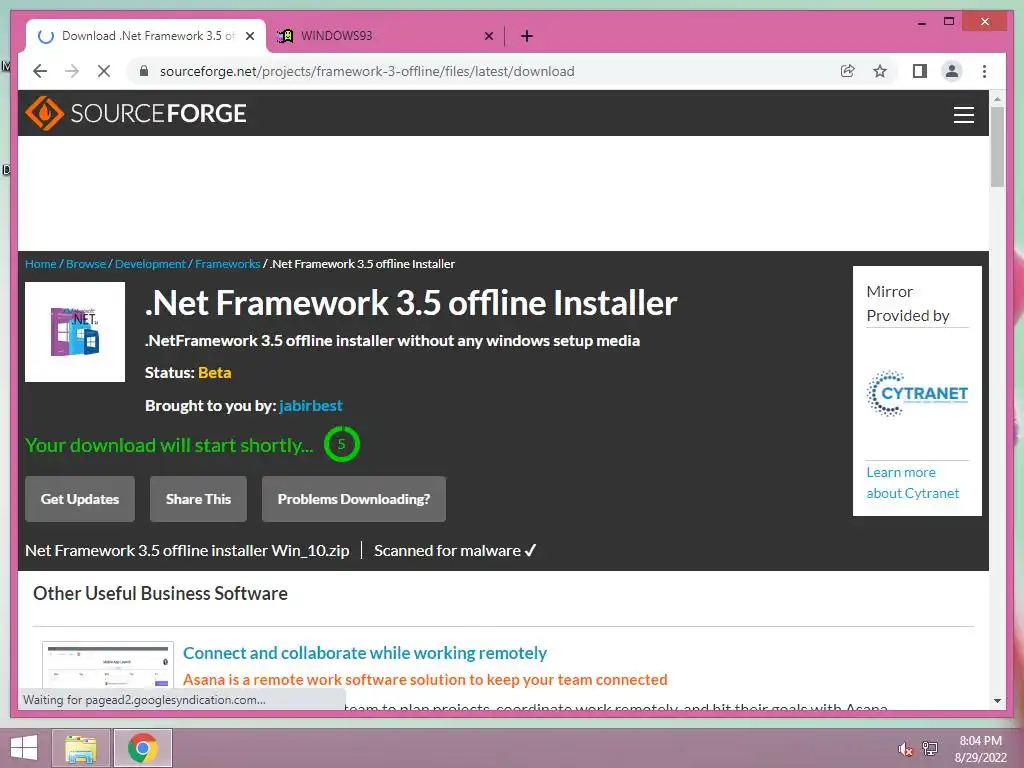Open File Explorer from the taskbar
The height and width of the screenshot is (768, 1024).
[80, 748]
